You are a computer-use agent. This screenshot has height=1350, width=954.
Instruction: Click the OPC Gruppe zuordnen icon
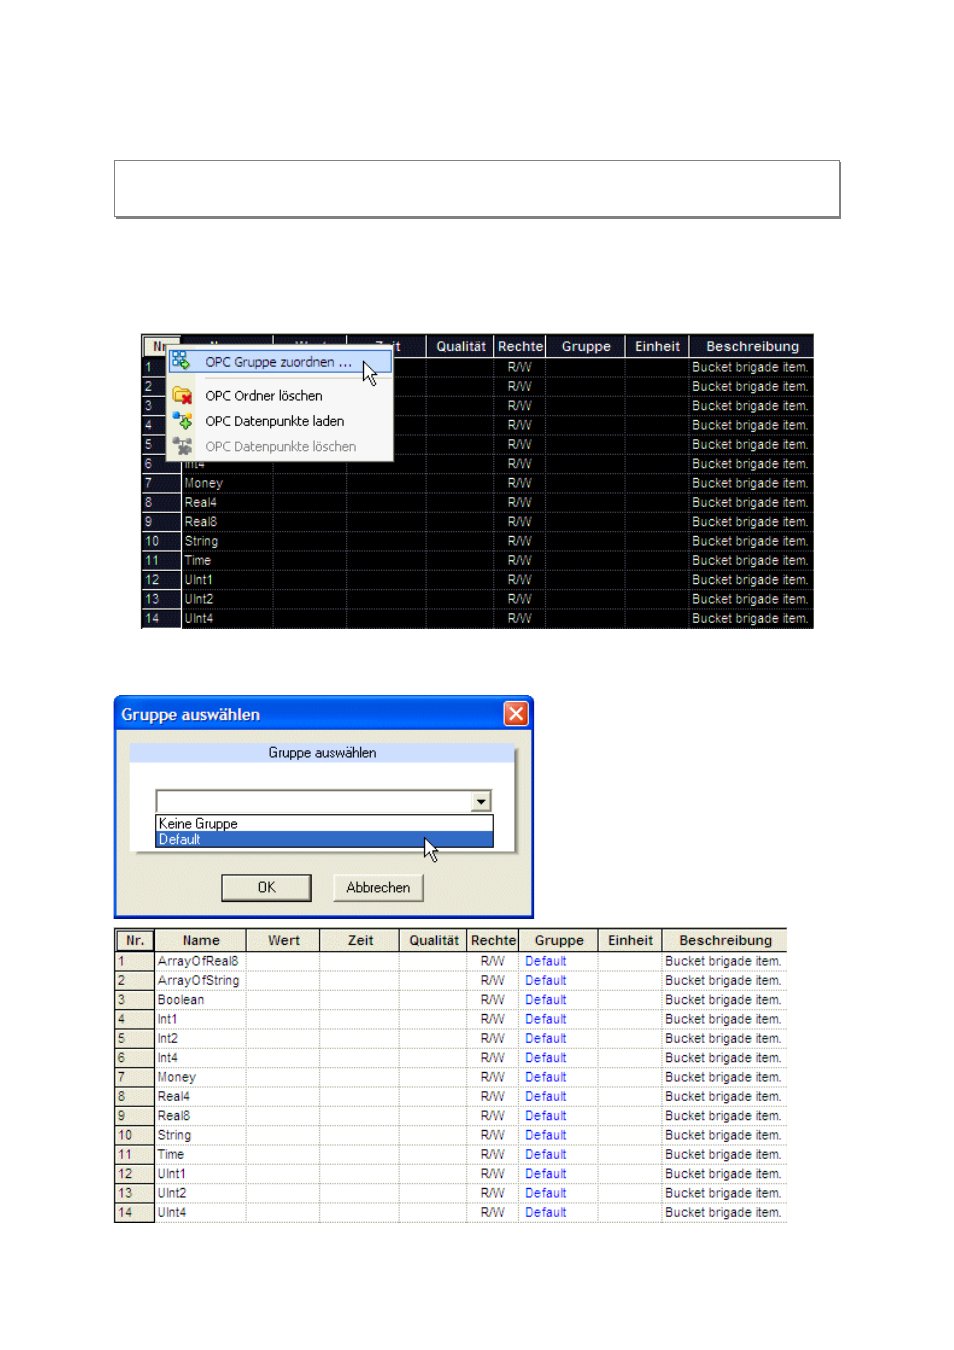pos(180,361)
